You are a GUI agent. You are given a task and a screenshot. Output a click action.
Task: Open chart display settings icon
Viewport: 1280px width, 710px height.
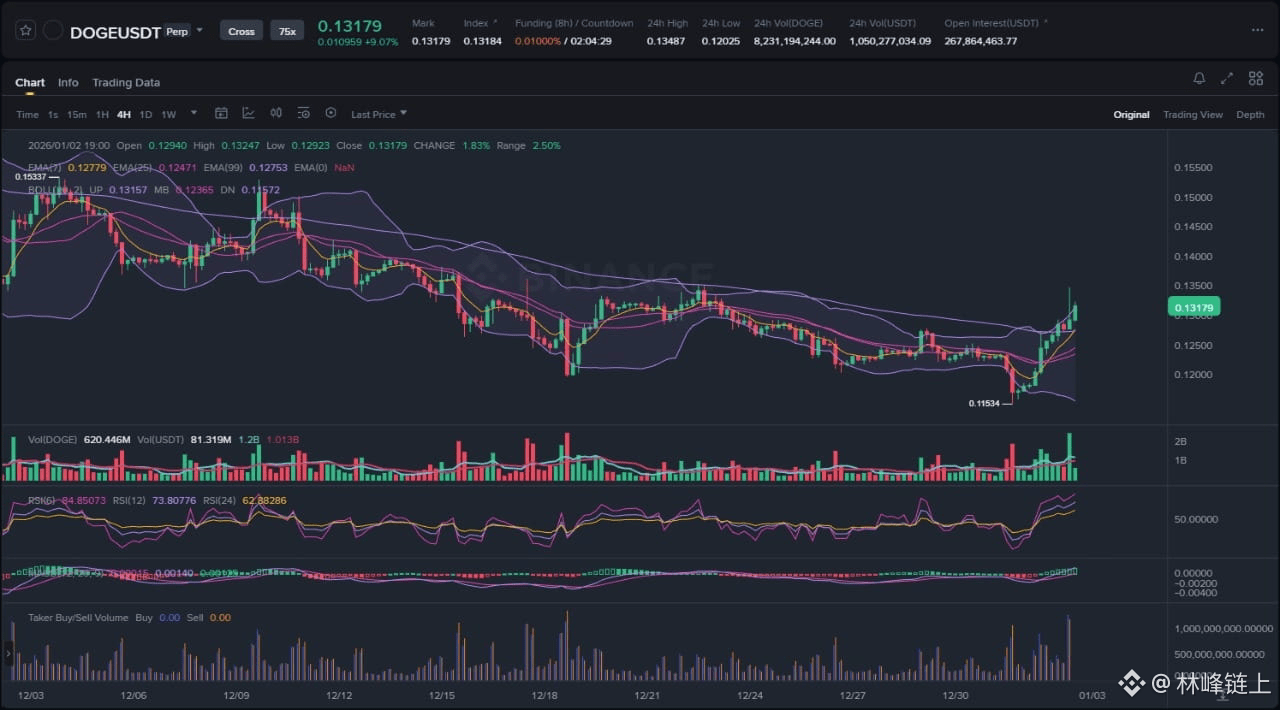[x=303, y=113]
